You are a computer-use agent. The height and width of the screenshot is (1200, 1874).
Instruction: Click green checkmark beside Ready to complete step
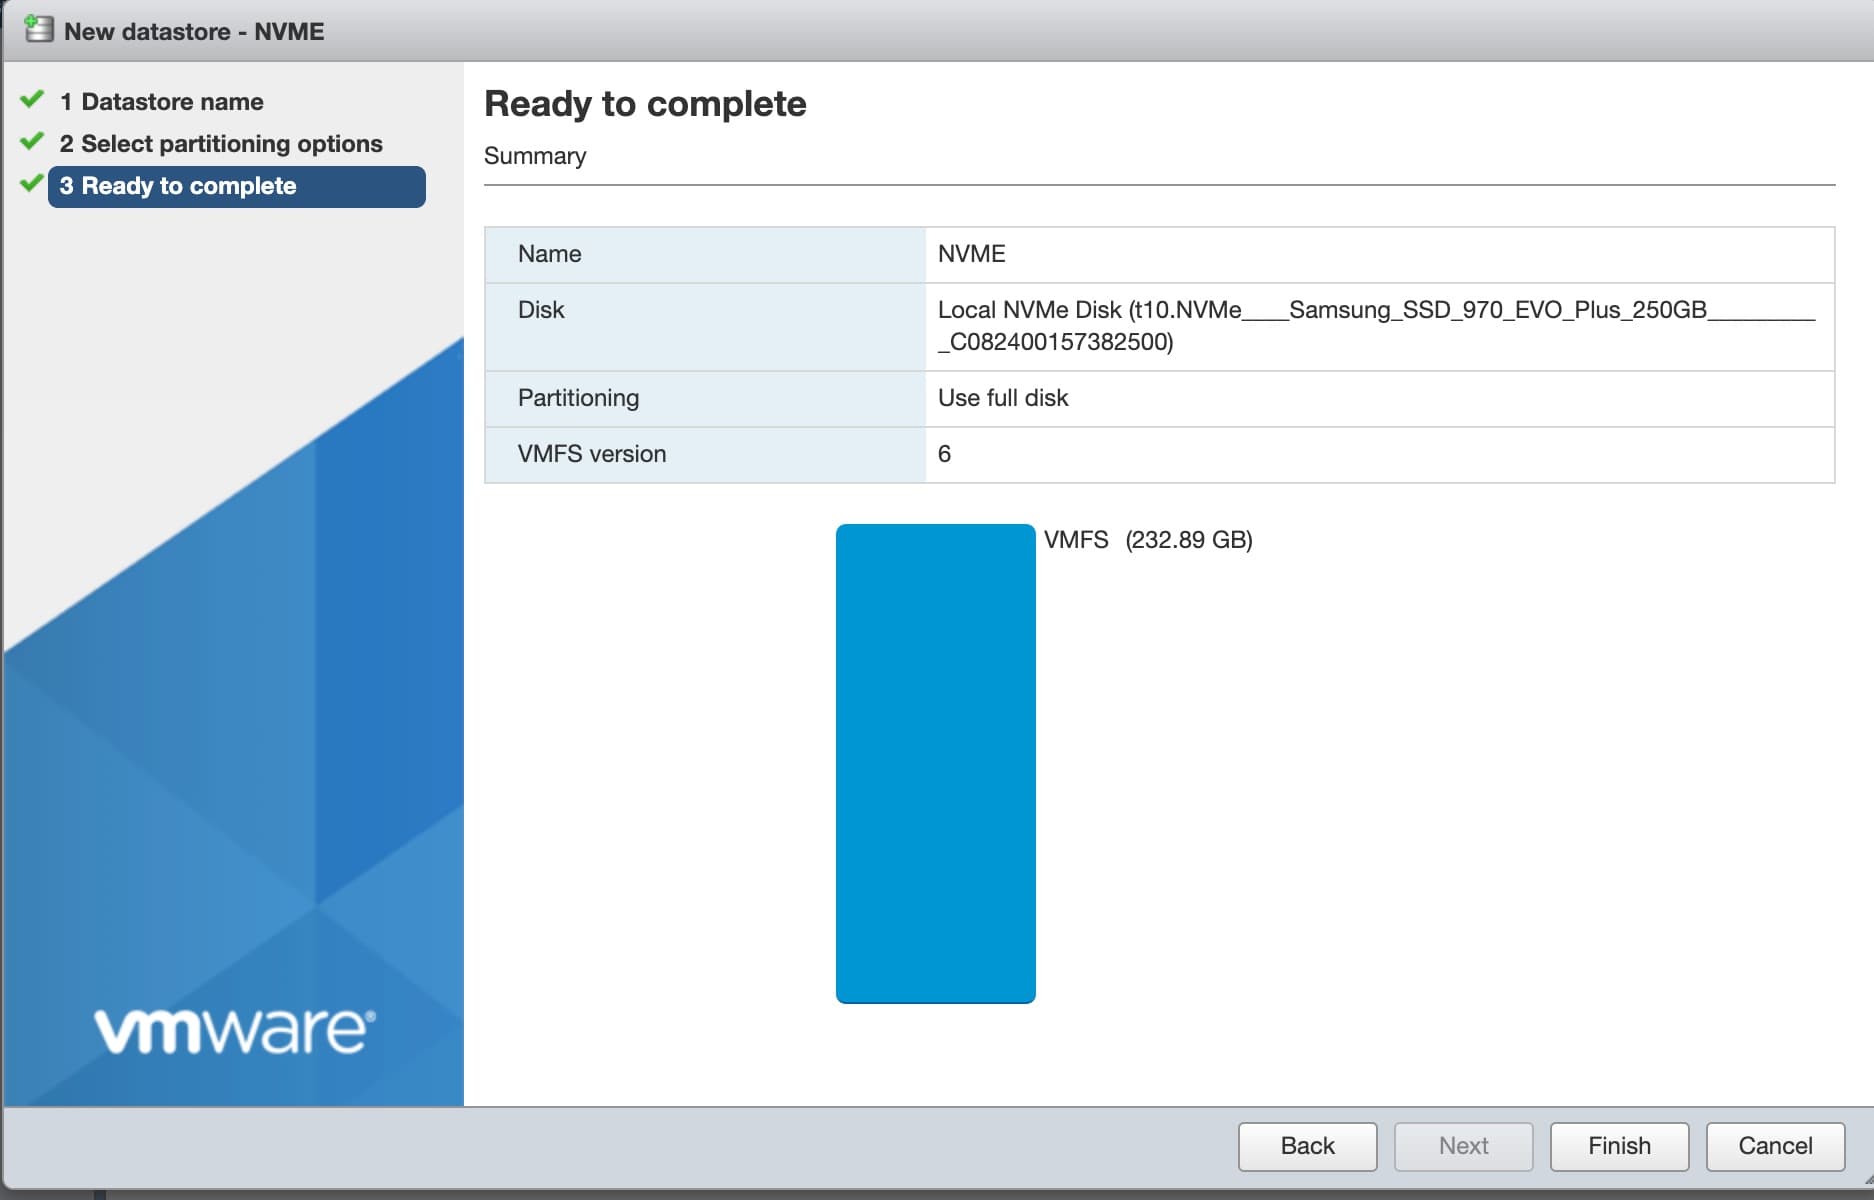point(32,183)
